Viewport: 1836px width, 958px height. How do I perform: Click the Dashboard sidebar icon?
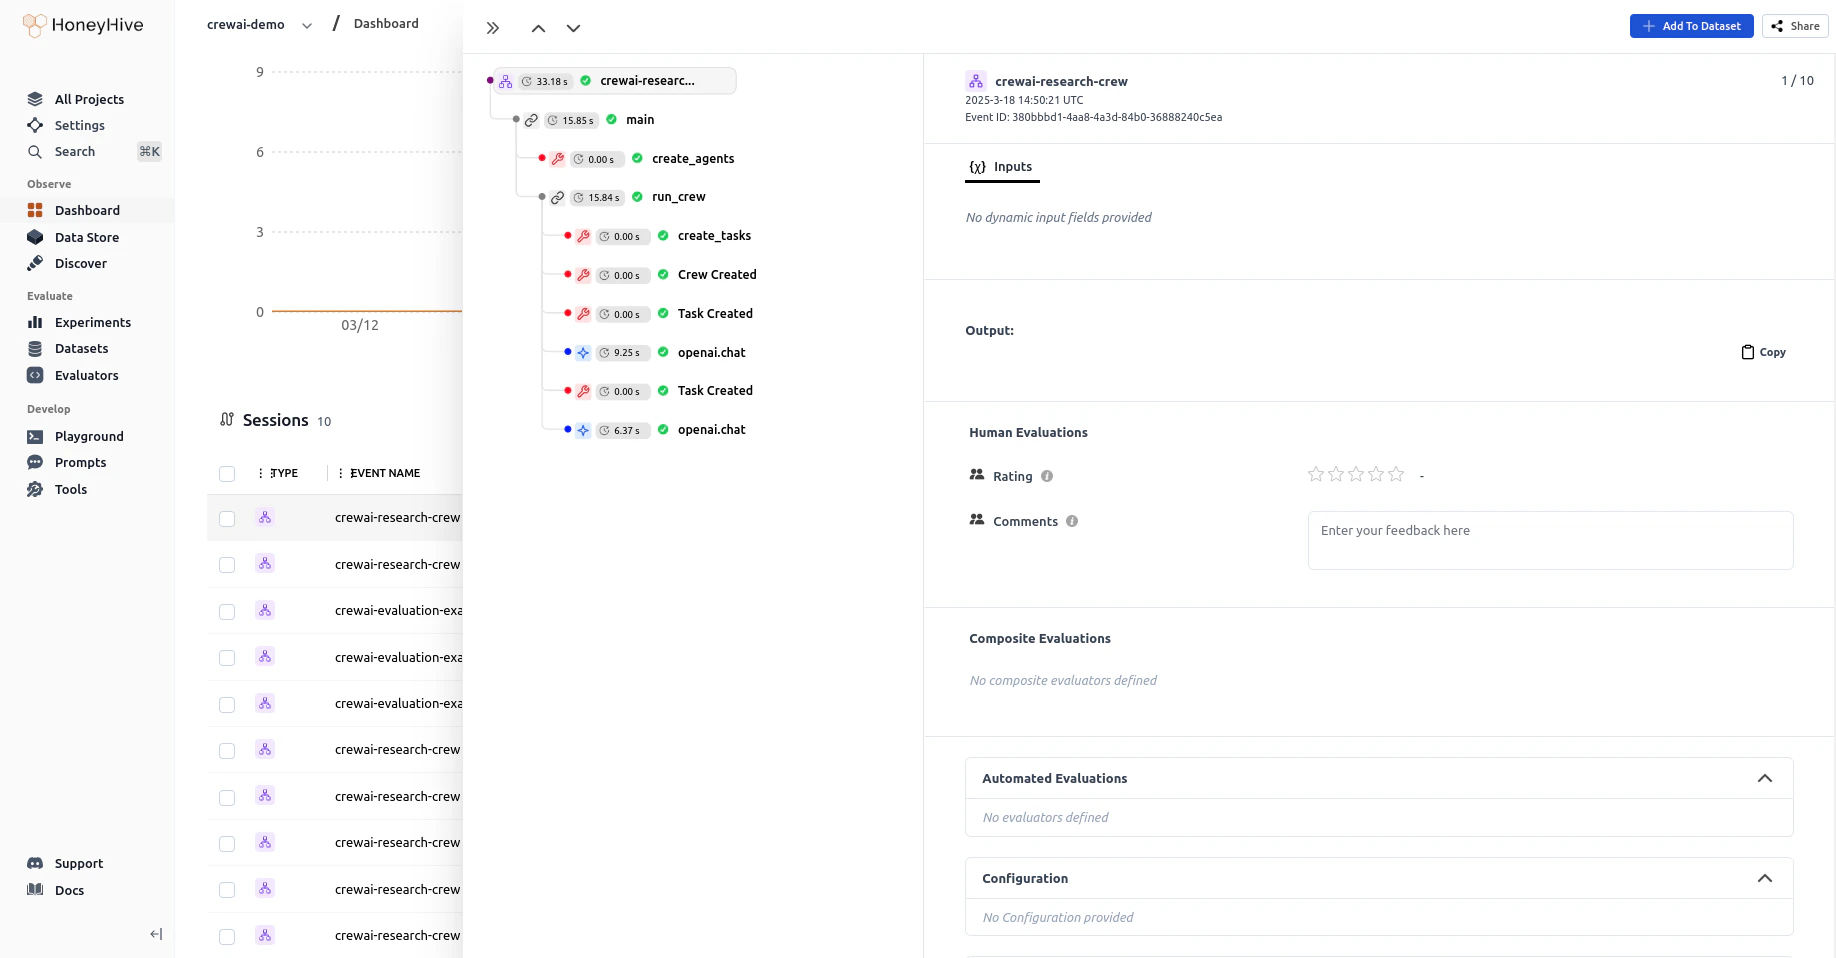point(35,210)
